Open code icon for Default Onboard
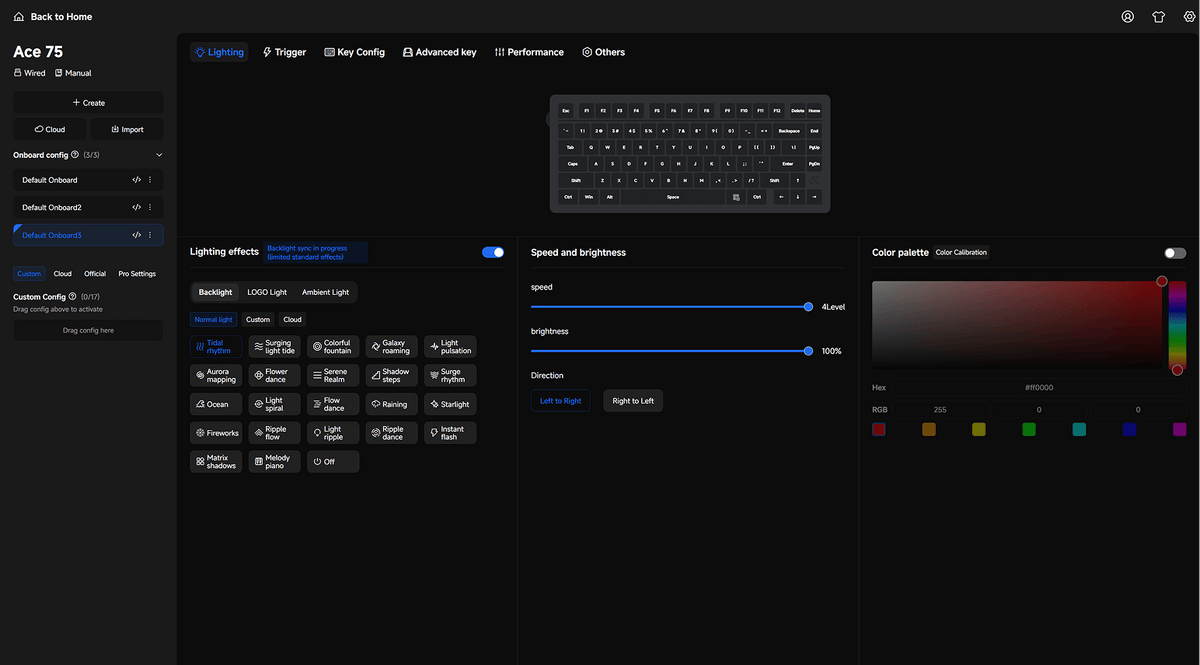 click(x=136, y=180)
